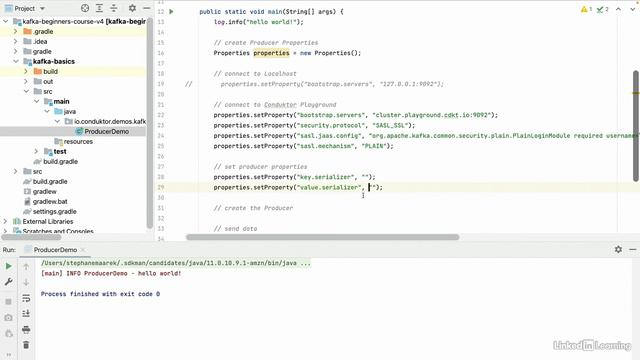Toggle Soft-Wrap in Run console
Viewport: 640px width, 360px height.
pyautogui.click(x=26, y=298)
